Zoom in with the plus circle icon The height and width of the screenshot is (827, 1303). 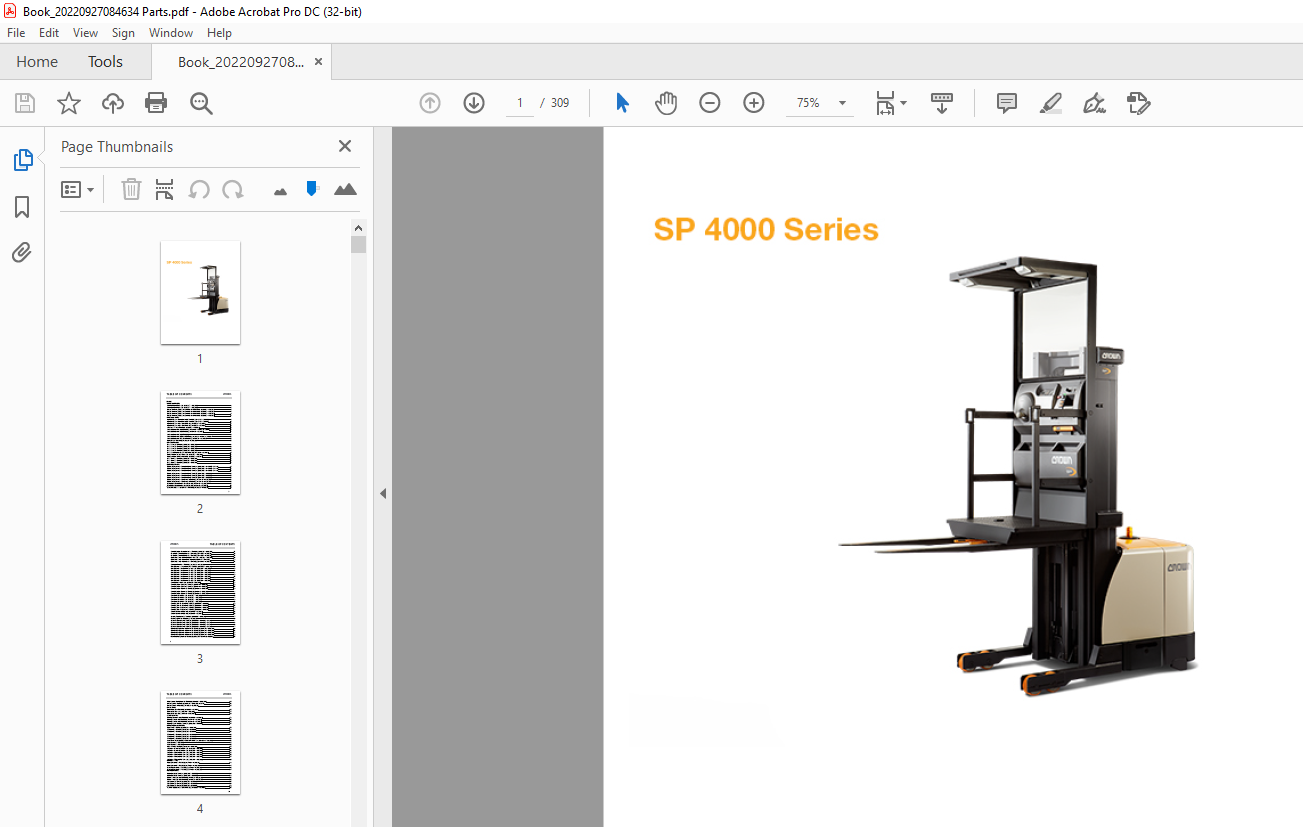(x=754, y=103)
